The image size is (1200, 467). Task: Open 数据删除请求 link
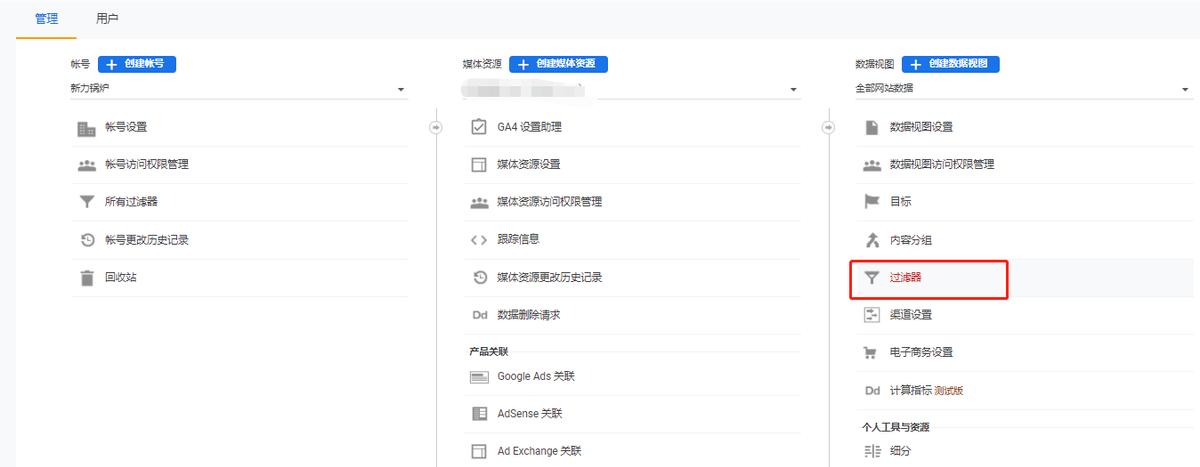[528, 315]
